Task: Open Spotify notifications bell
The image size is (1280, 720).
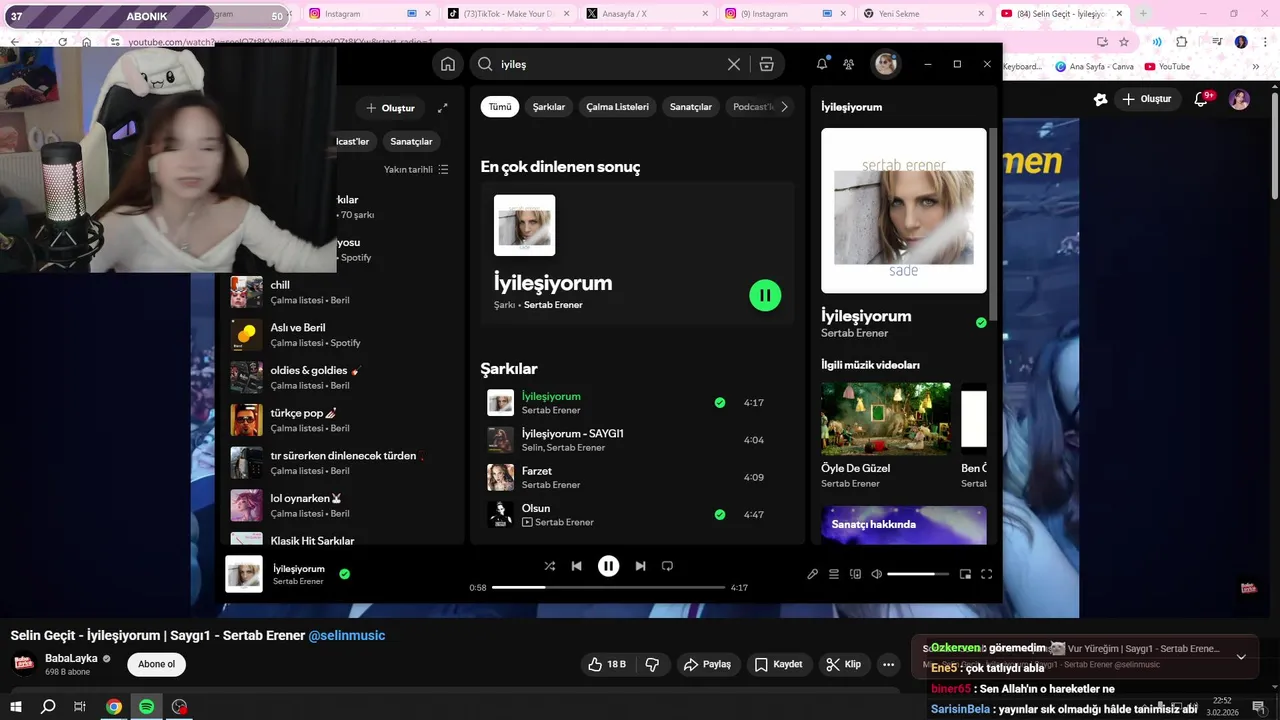Action: point(822,64)
